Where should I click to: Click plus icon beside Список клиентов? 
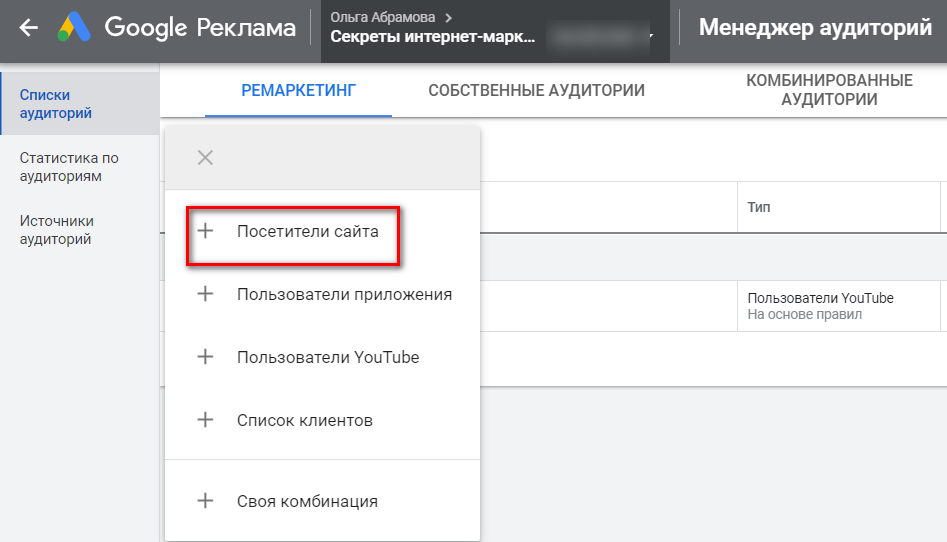pyautogui.click(x=205, y=420)
